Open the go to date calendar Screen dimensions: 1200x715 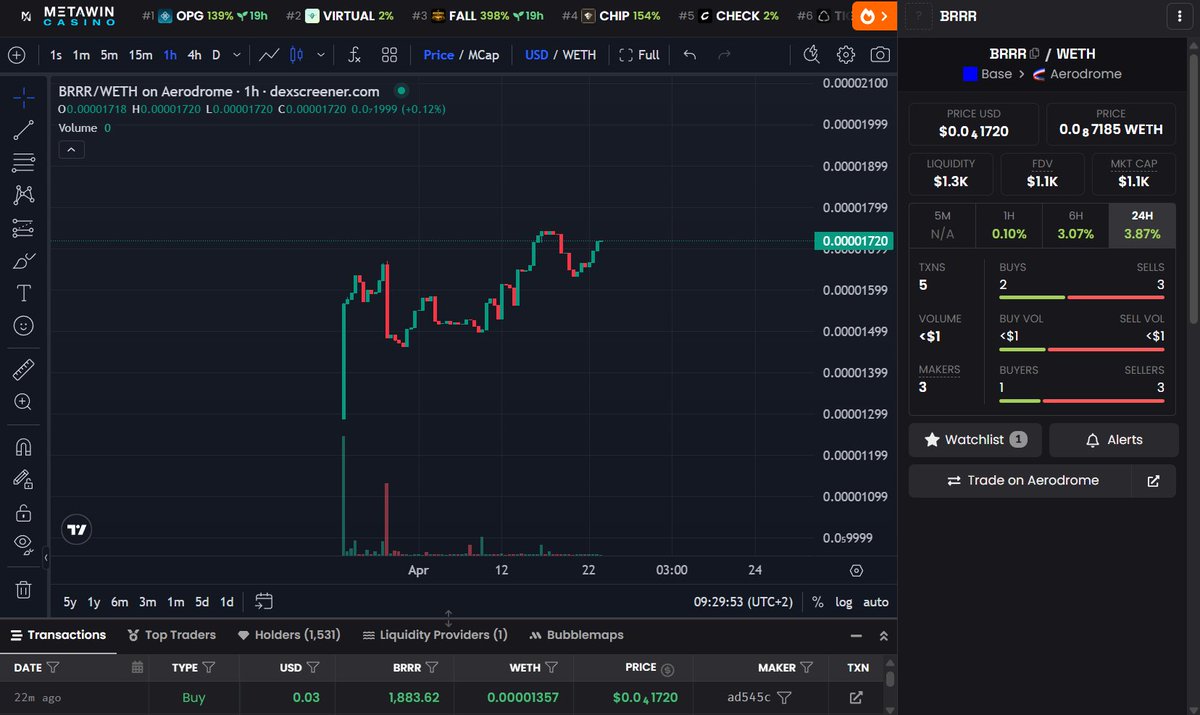pyautogui.click(x=264, y=601)
